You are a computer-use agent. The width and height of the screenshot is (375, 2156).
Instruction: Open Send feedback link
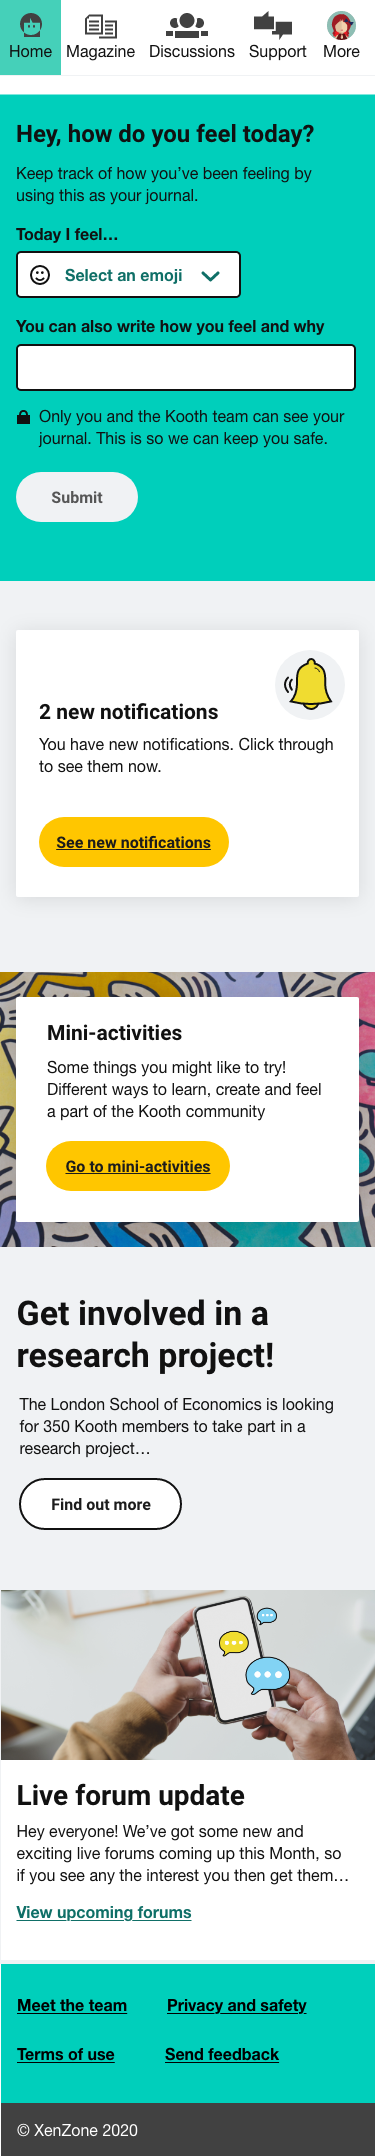click(x=222, y=2054)
